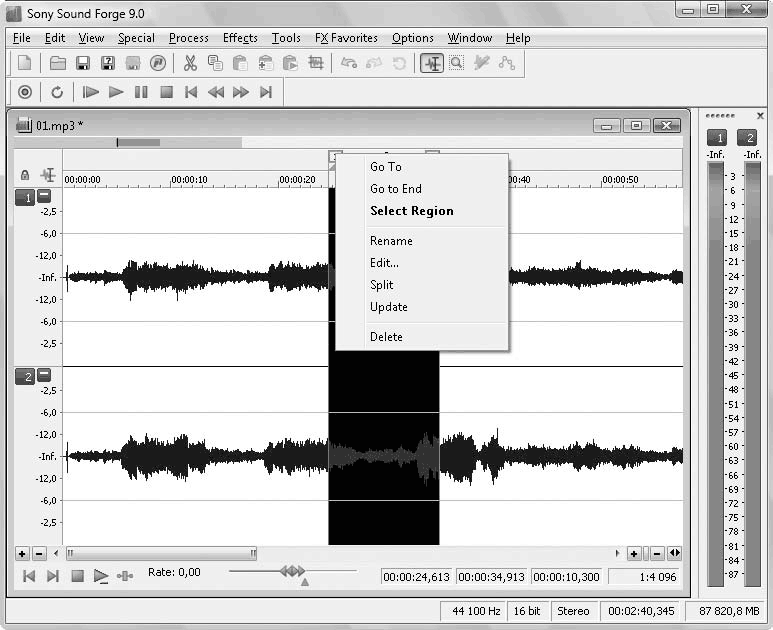Toggle the Loop Playback button
The height and width of the screenshot is (630, 773).
click(57, 92)
